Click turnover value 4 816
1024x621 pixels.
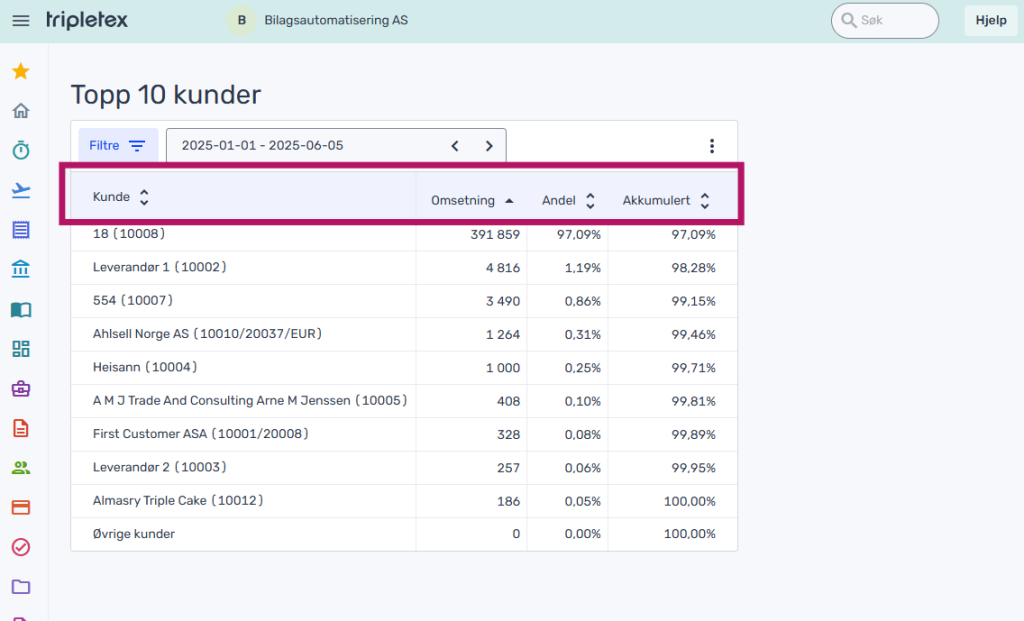pos(503,268)
